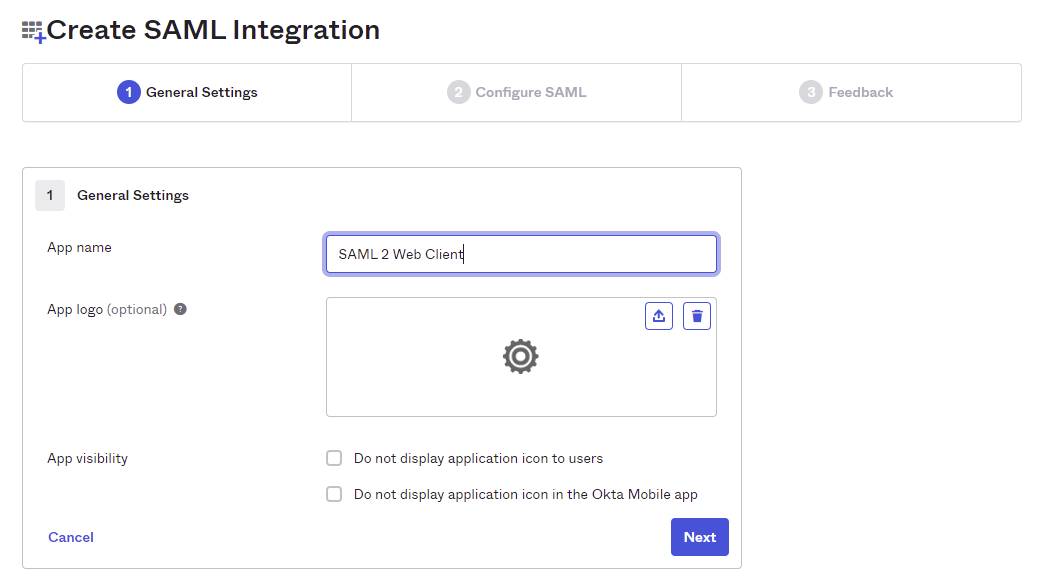Click the Cancel link
Viewport: 1041px width, 588px height.
(71, 537)
